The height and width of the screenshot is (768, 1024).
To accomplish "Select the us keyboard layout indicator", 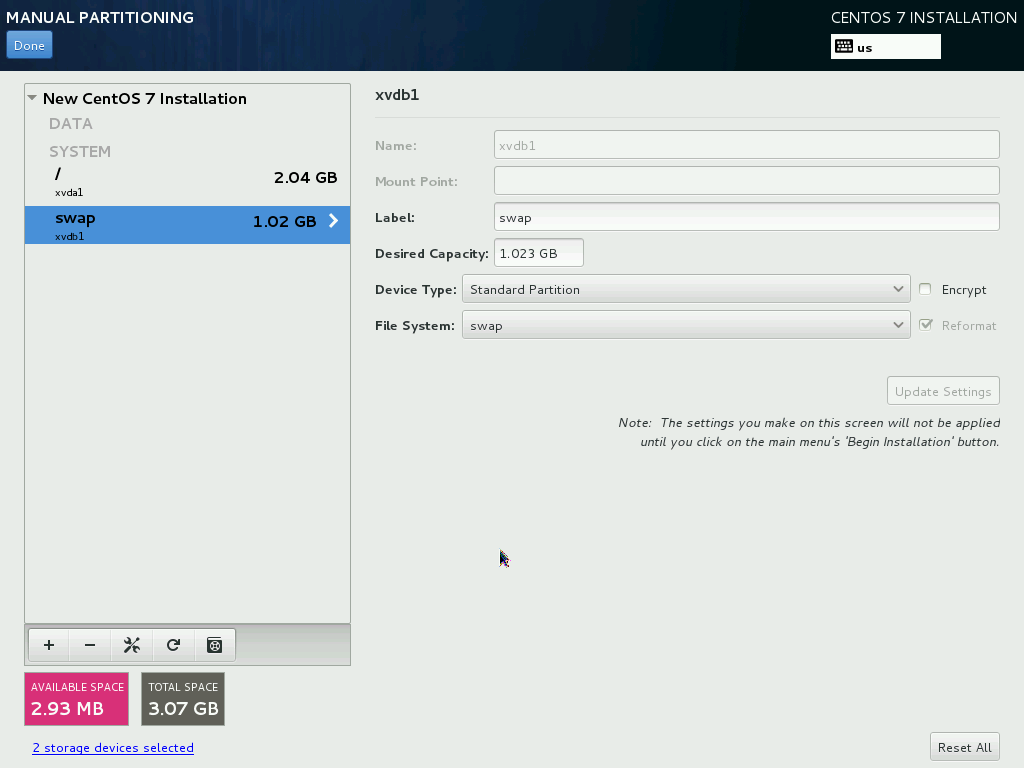I will [886, 46].
